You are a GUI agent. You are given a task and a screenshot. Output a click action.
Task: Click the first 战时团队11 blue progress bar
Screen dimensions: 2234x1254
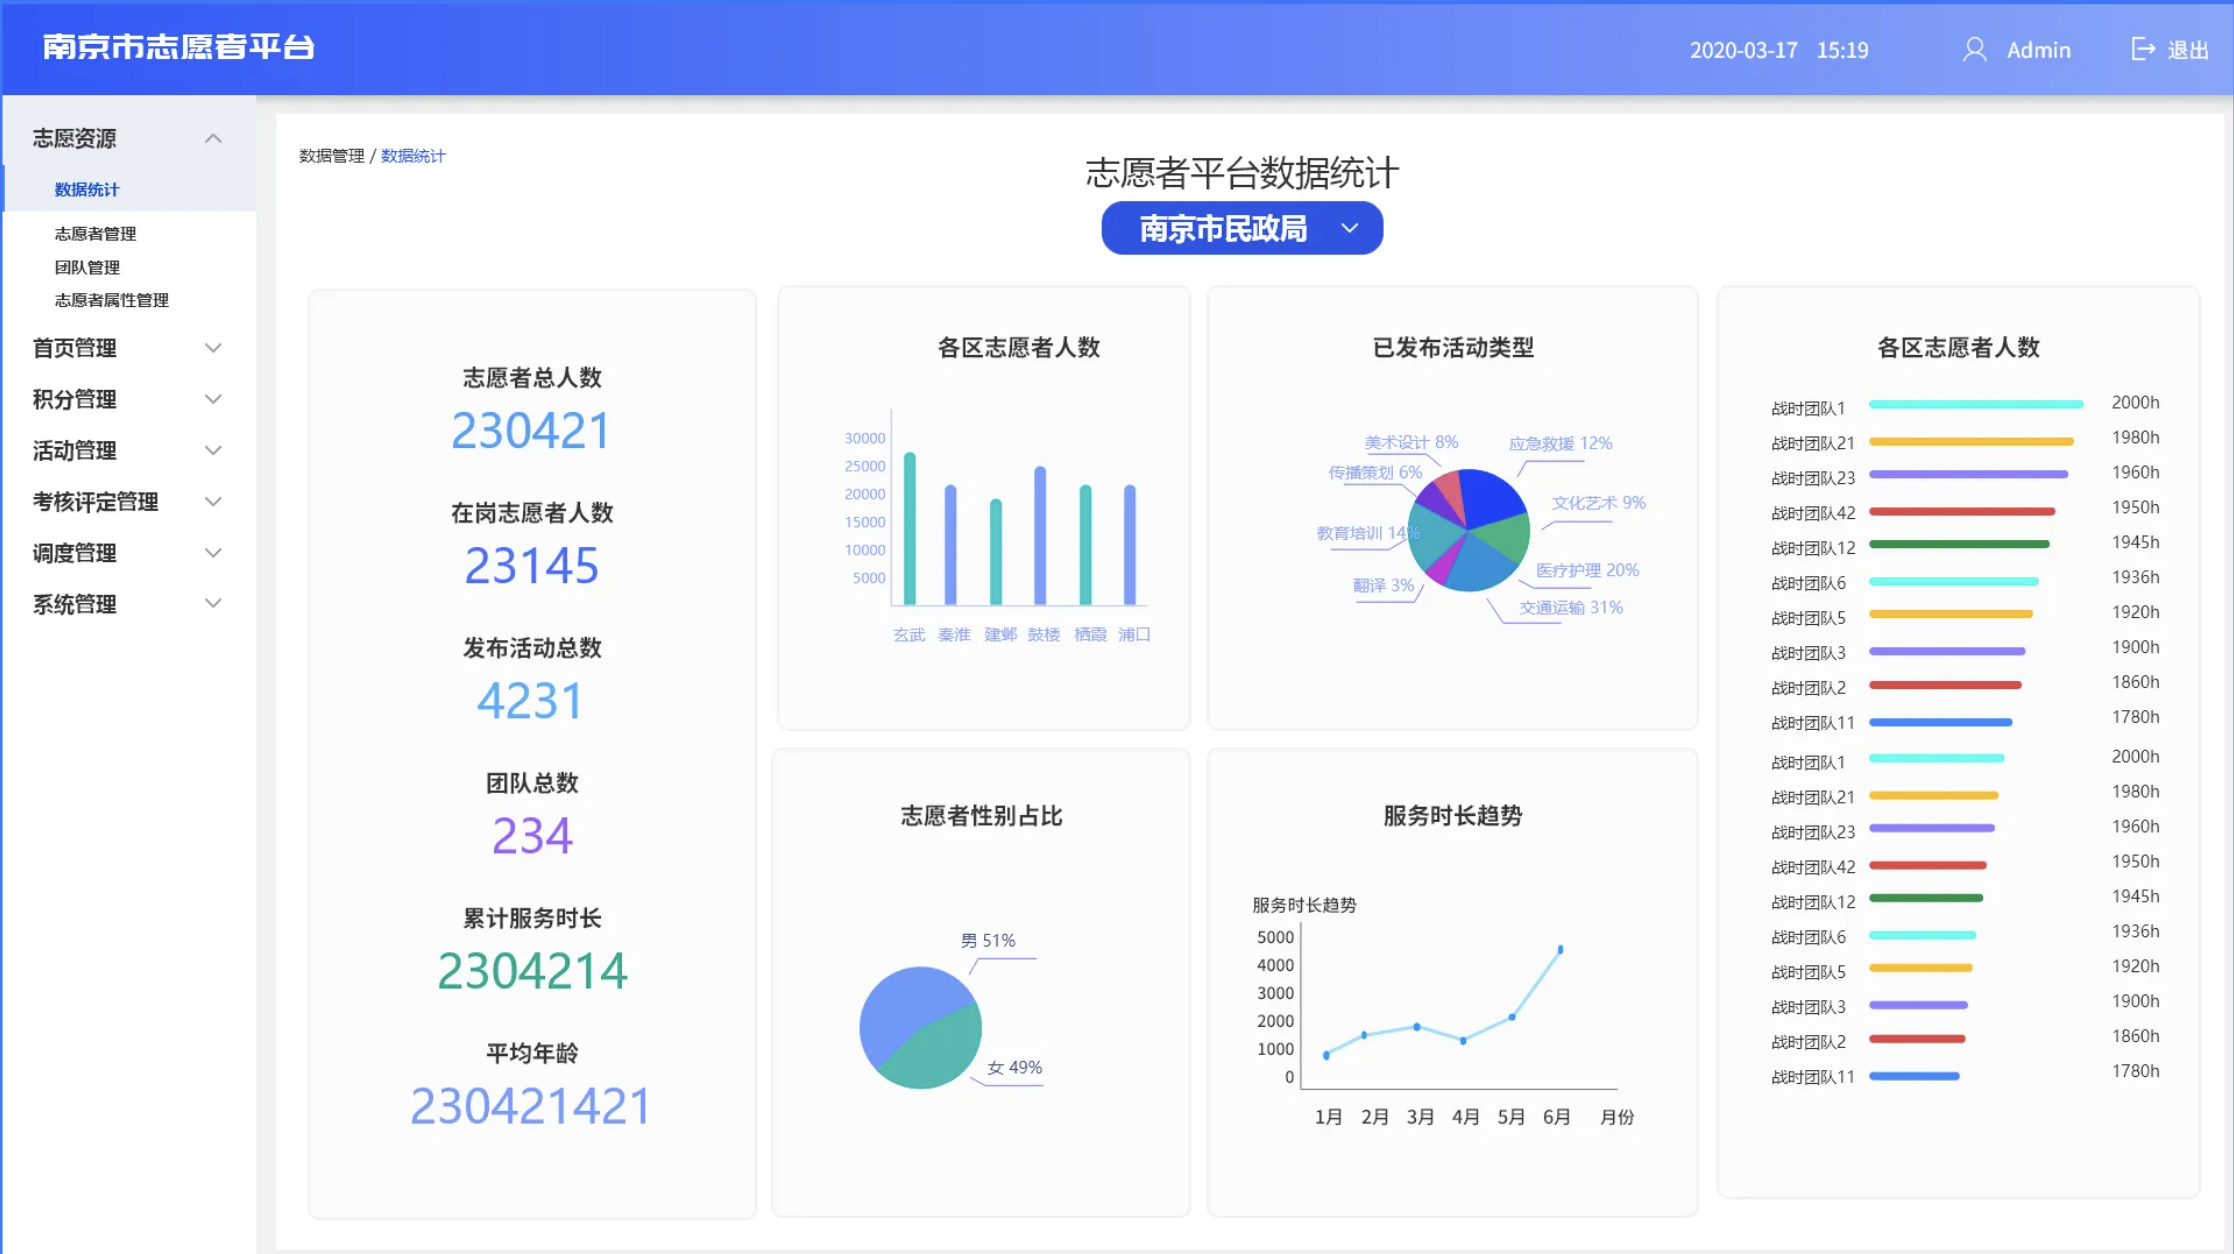point(1940,721)
